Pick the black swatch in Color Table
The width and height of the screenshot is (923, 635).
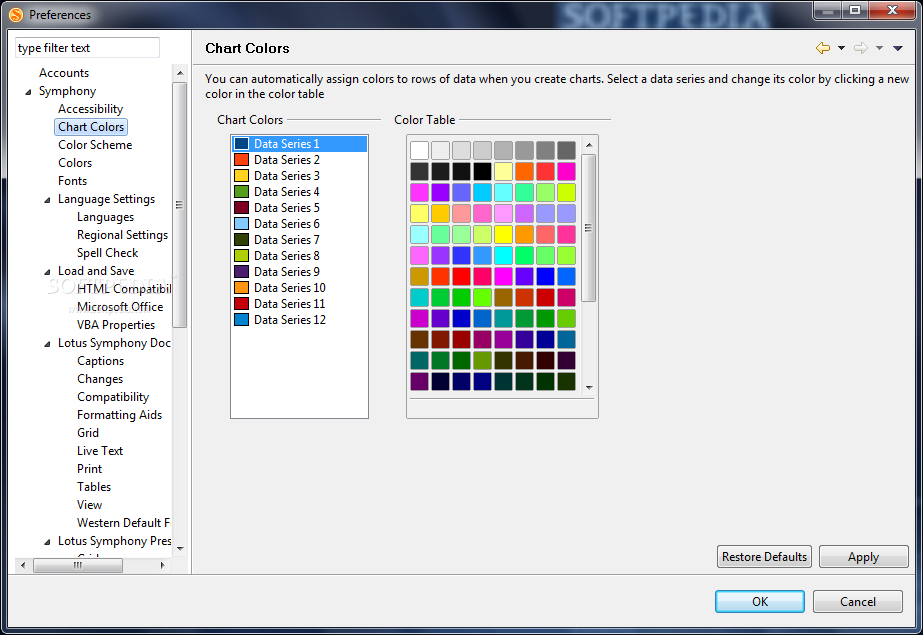pyautogui.click(x=482, y=171)
